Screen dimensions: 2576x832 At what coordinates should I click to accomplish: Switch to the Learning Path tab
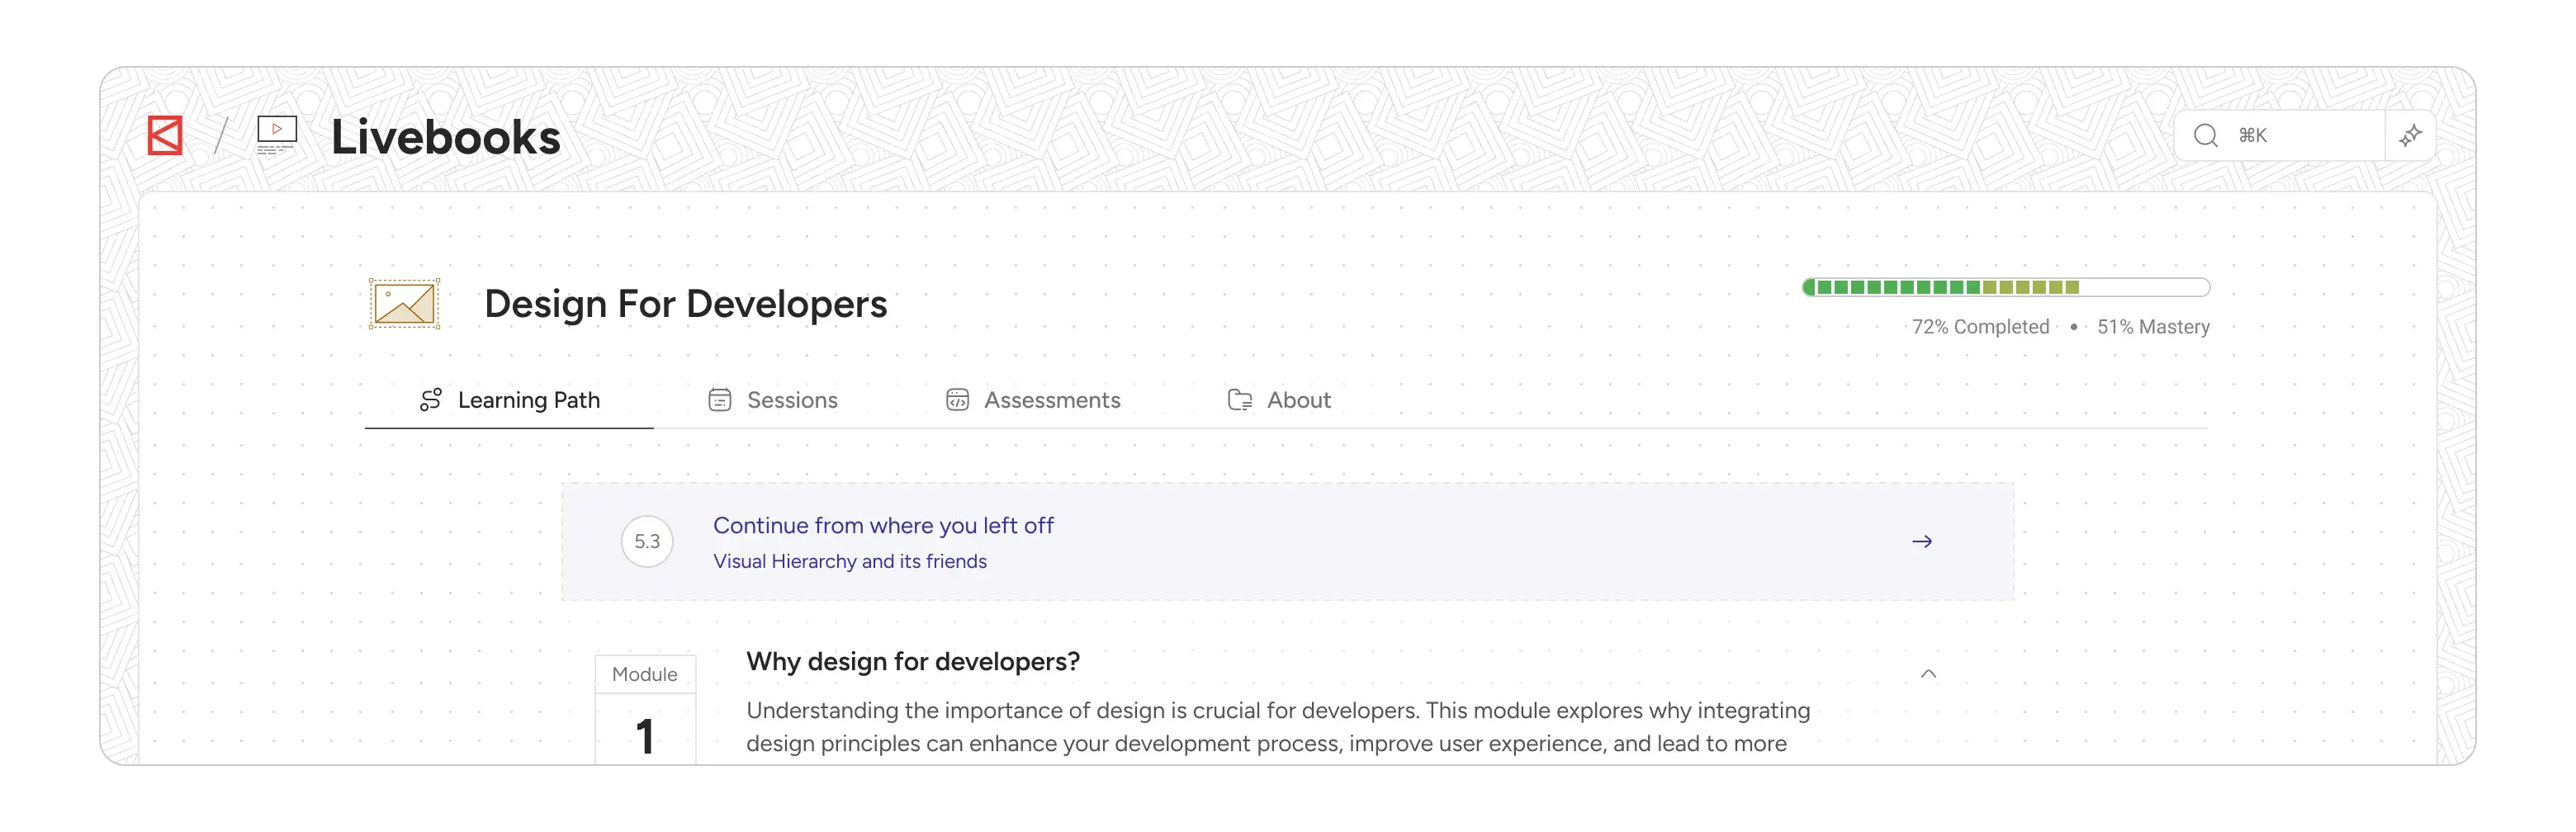(510, 400)
